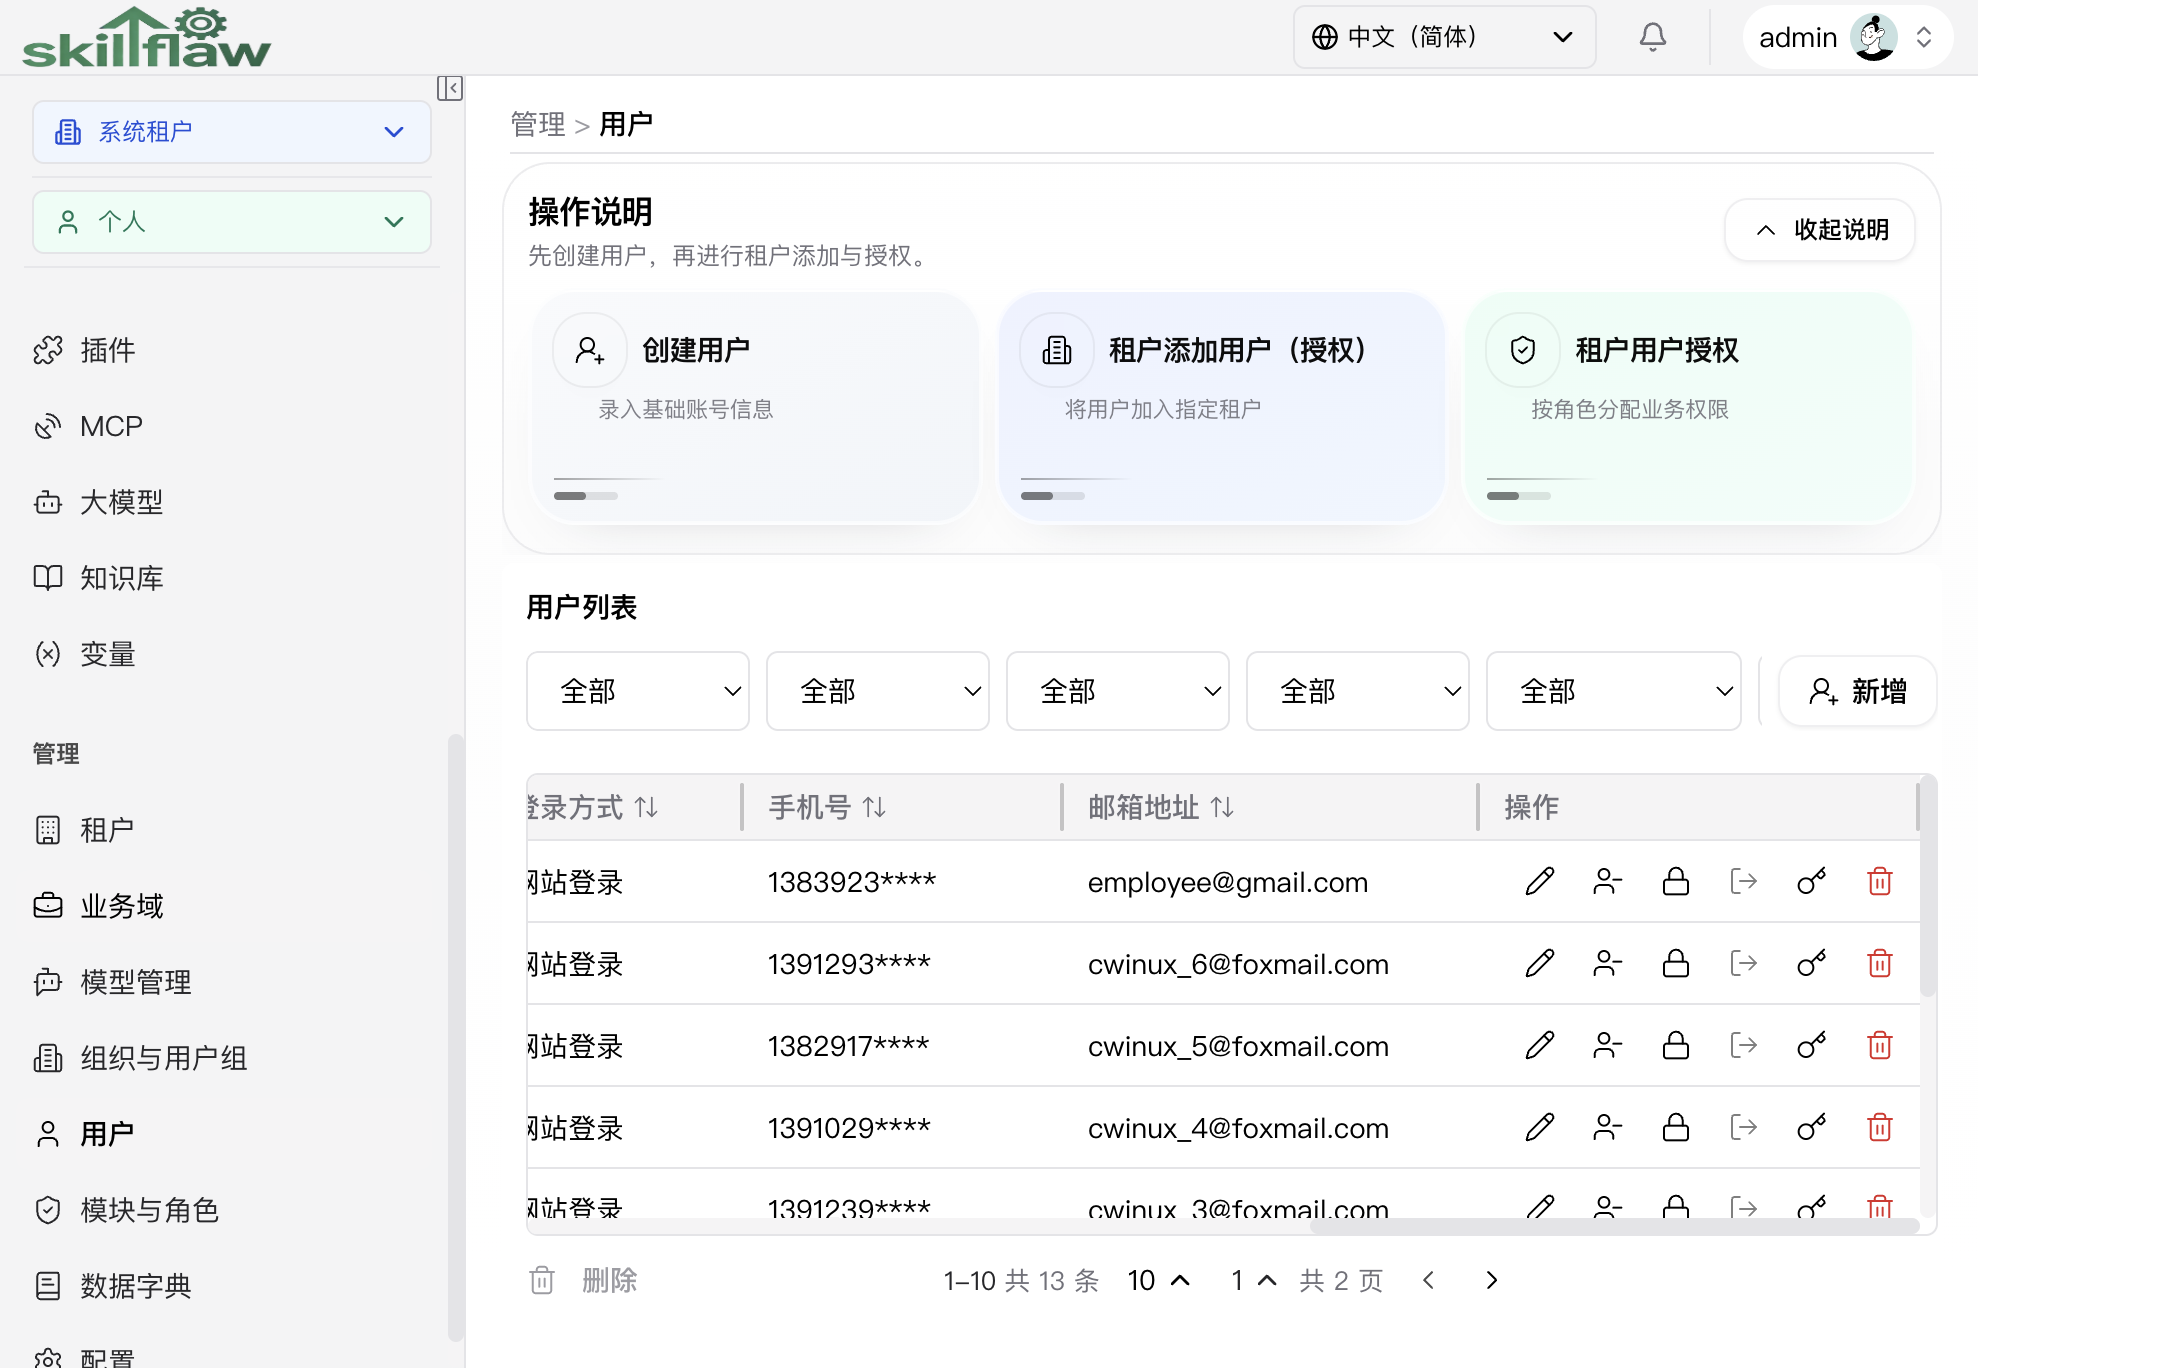Sort by 登录方式 column arrows
The image size is (2176, 1368).
click(646, 807)
